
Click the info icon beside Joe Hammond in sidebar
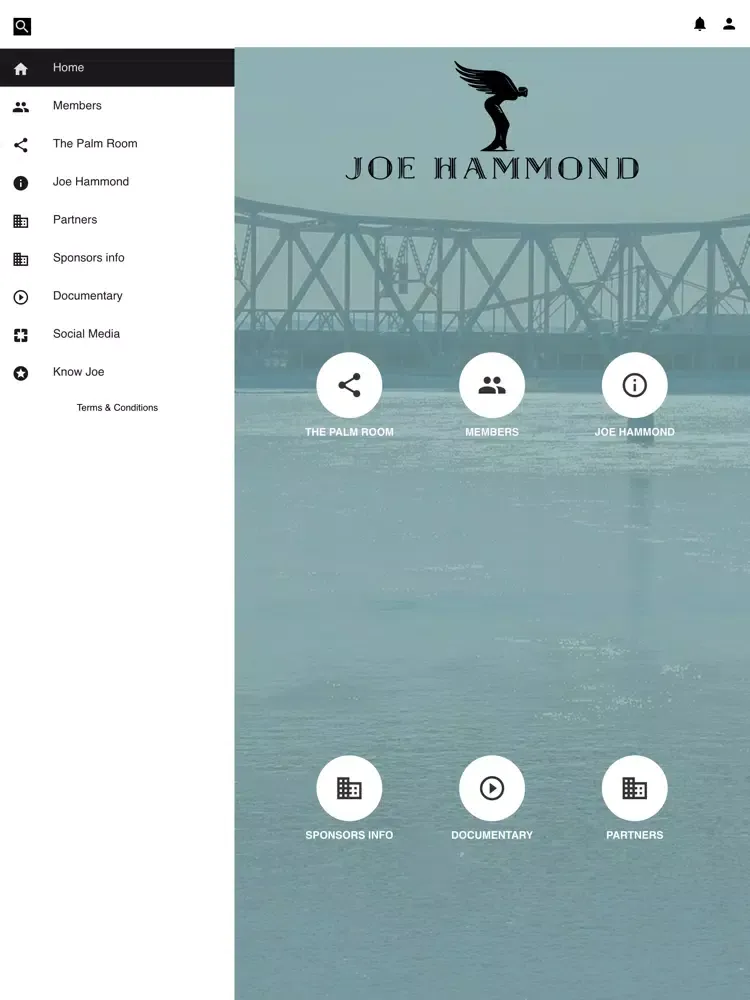[21, 183]
